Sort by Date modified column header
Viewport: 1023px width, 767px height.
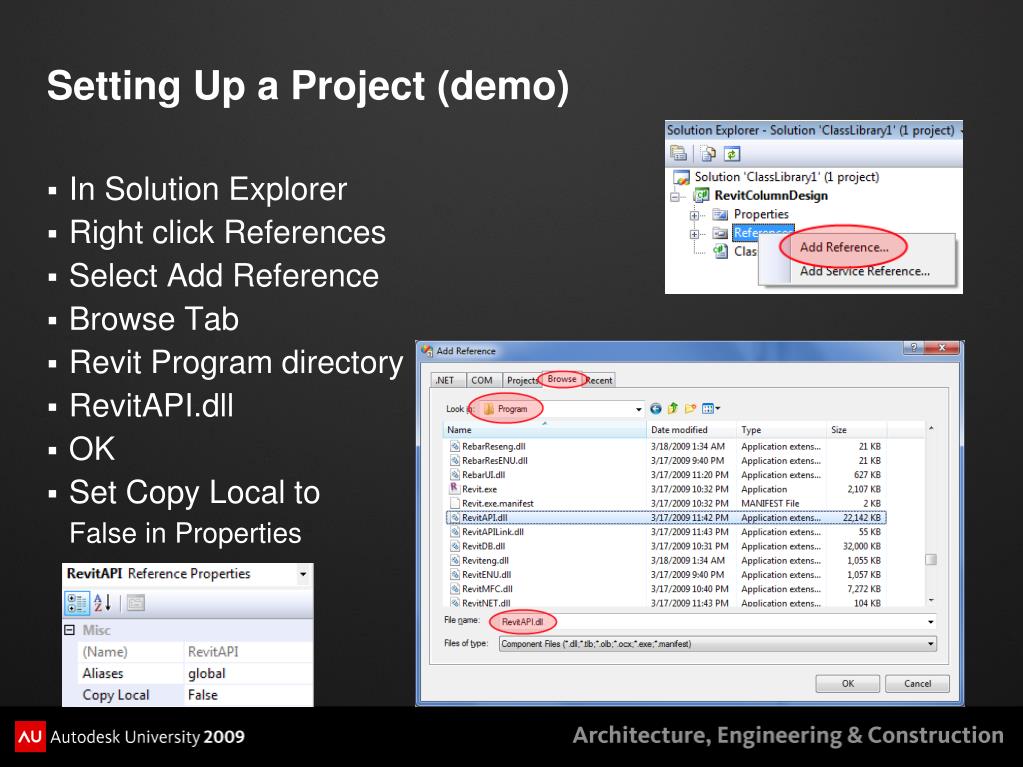pos(691,430)
